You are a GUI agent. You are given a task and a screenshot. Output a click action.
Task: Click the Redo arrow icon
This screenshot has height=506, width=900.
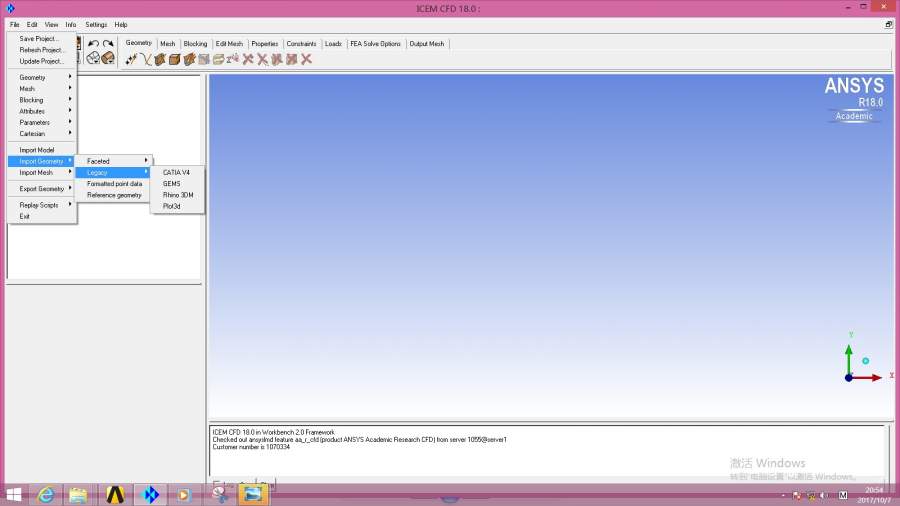click(108, 44)
